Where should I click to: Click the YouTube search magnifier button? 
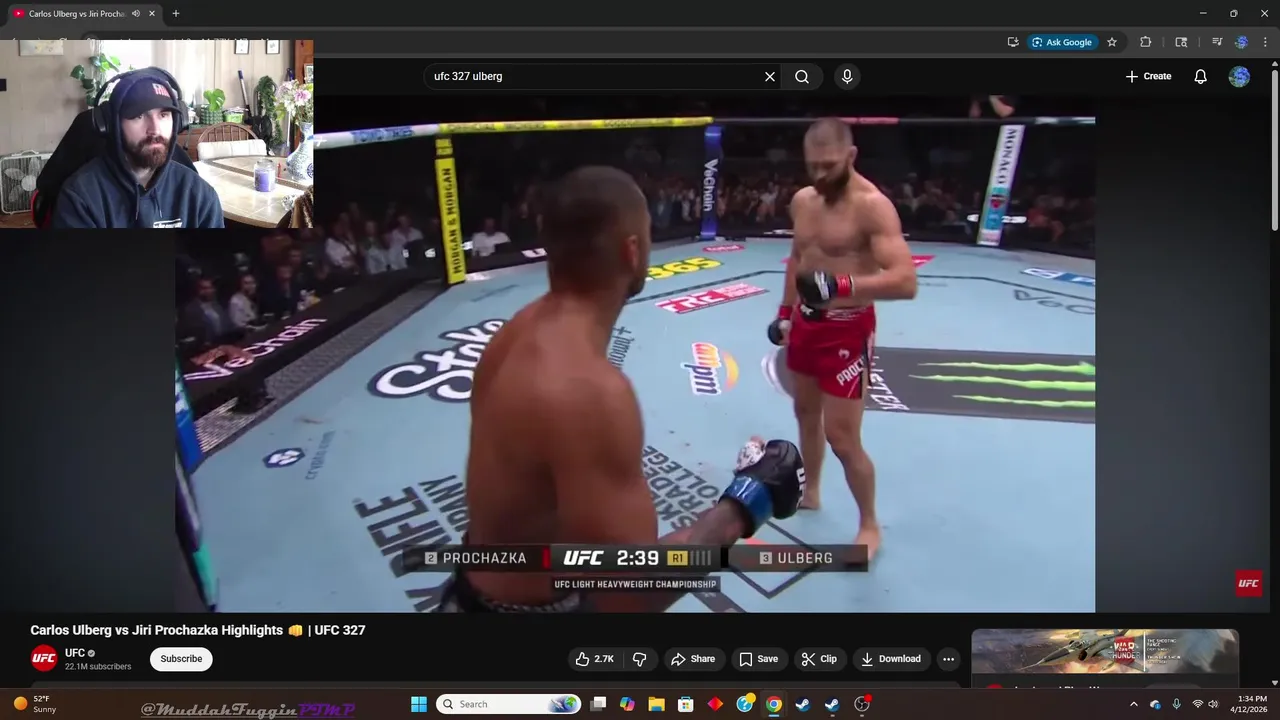pyautogui.click(x=802, y=76)
